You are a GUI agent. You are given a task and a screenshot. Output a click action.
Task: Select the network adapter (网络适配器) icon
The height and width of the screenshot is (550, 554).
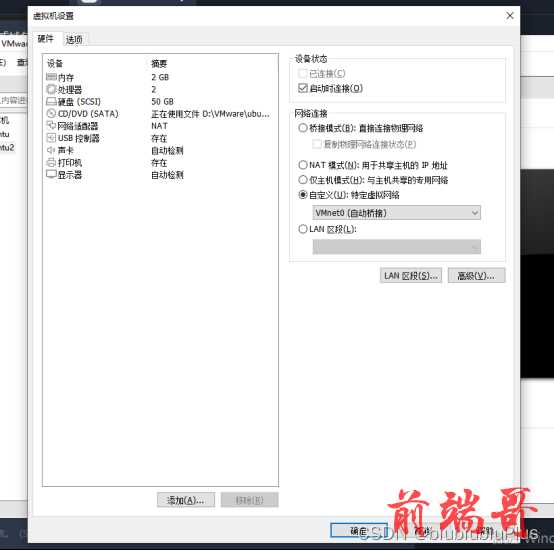pos(51,125)
